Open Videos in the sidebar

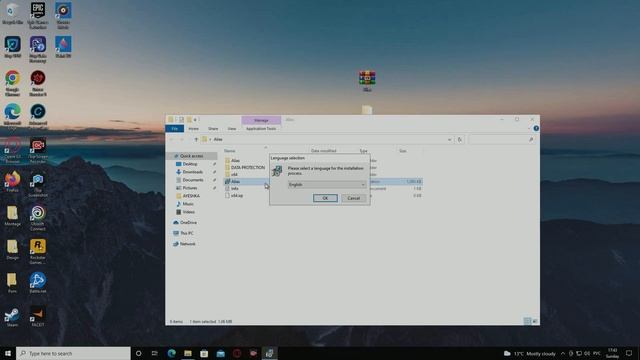pos(188,212)
